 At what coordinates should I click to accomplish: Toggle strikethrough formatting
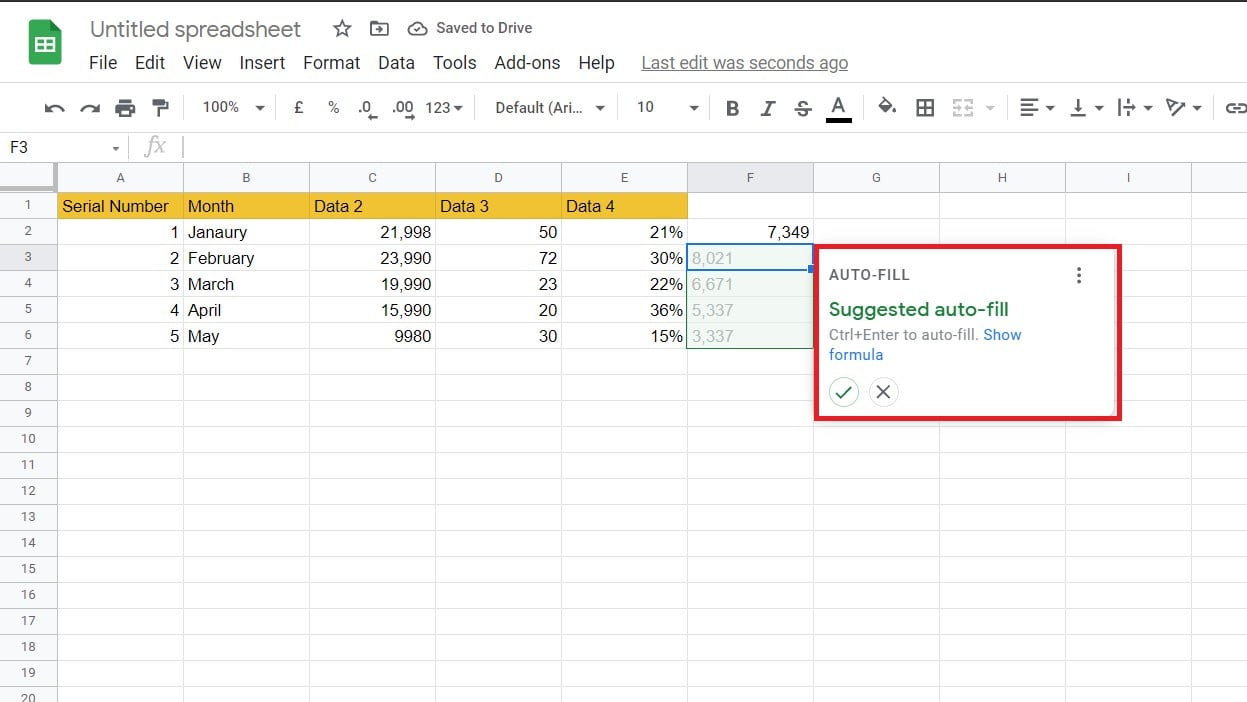803,107
